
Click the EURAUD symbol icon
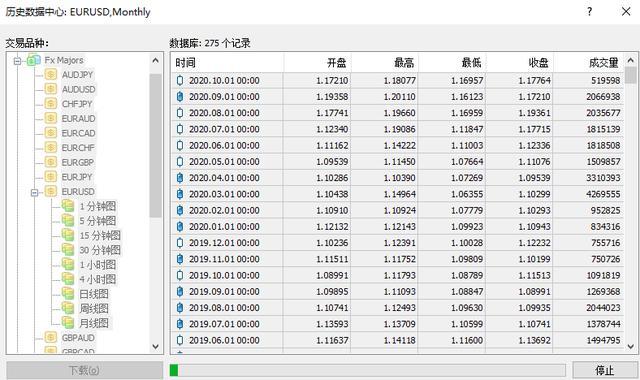coord(51,118)
